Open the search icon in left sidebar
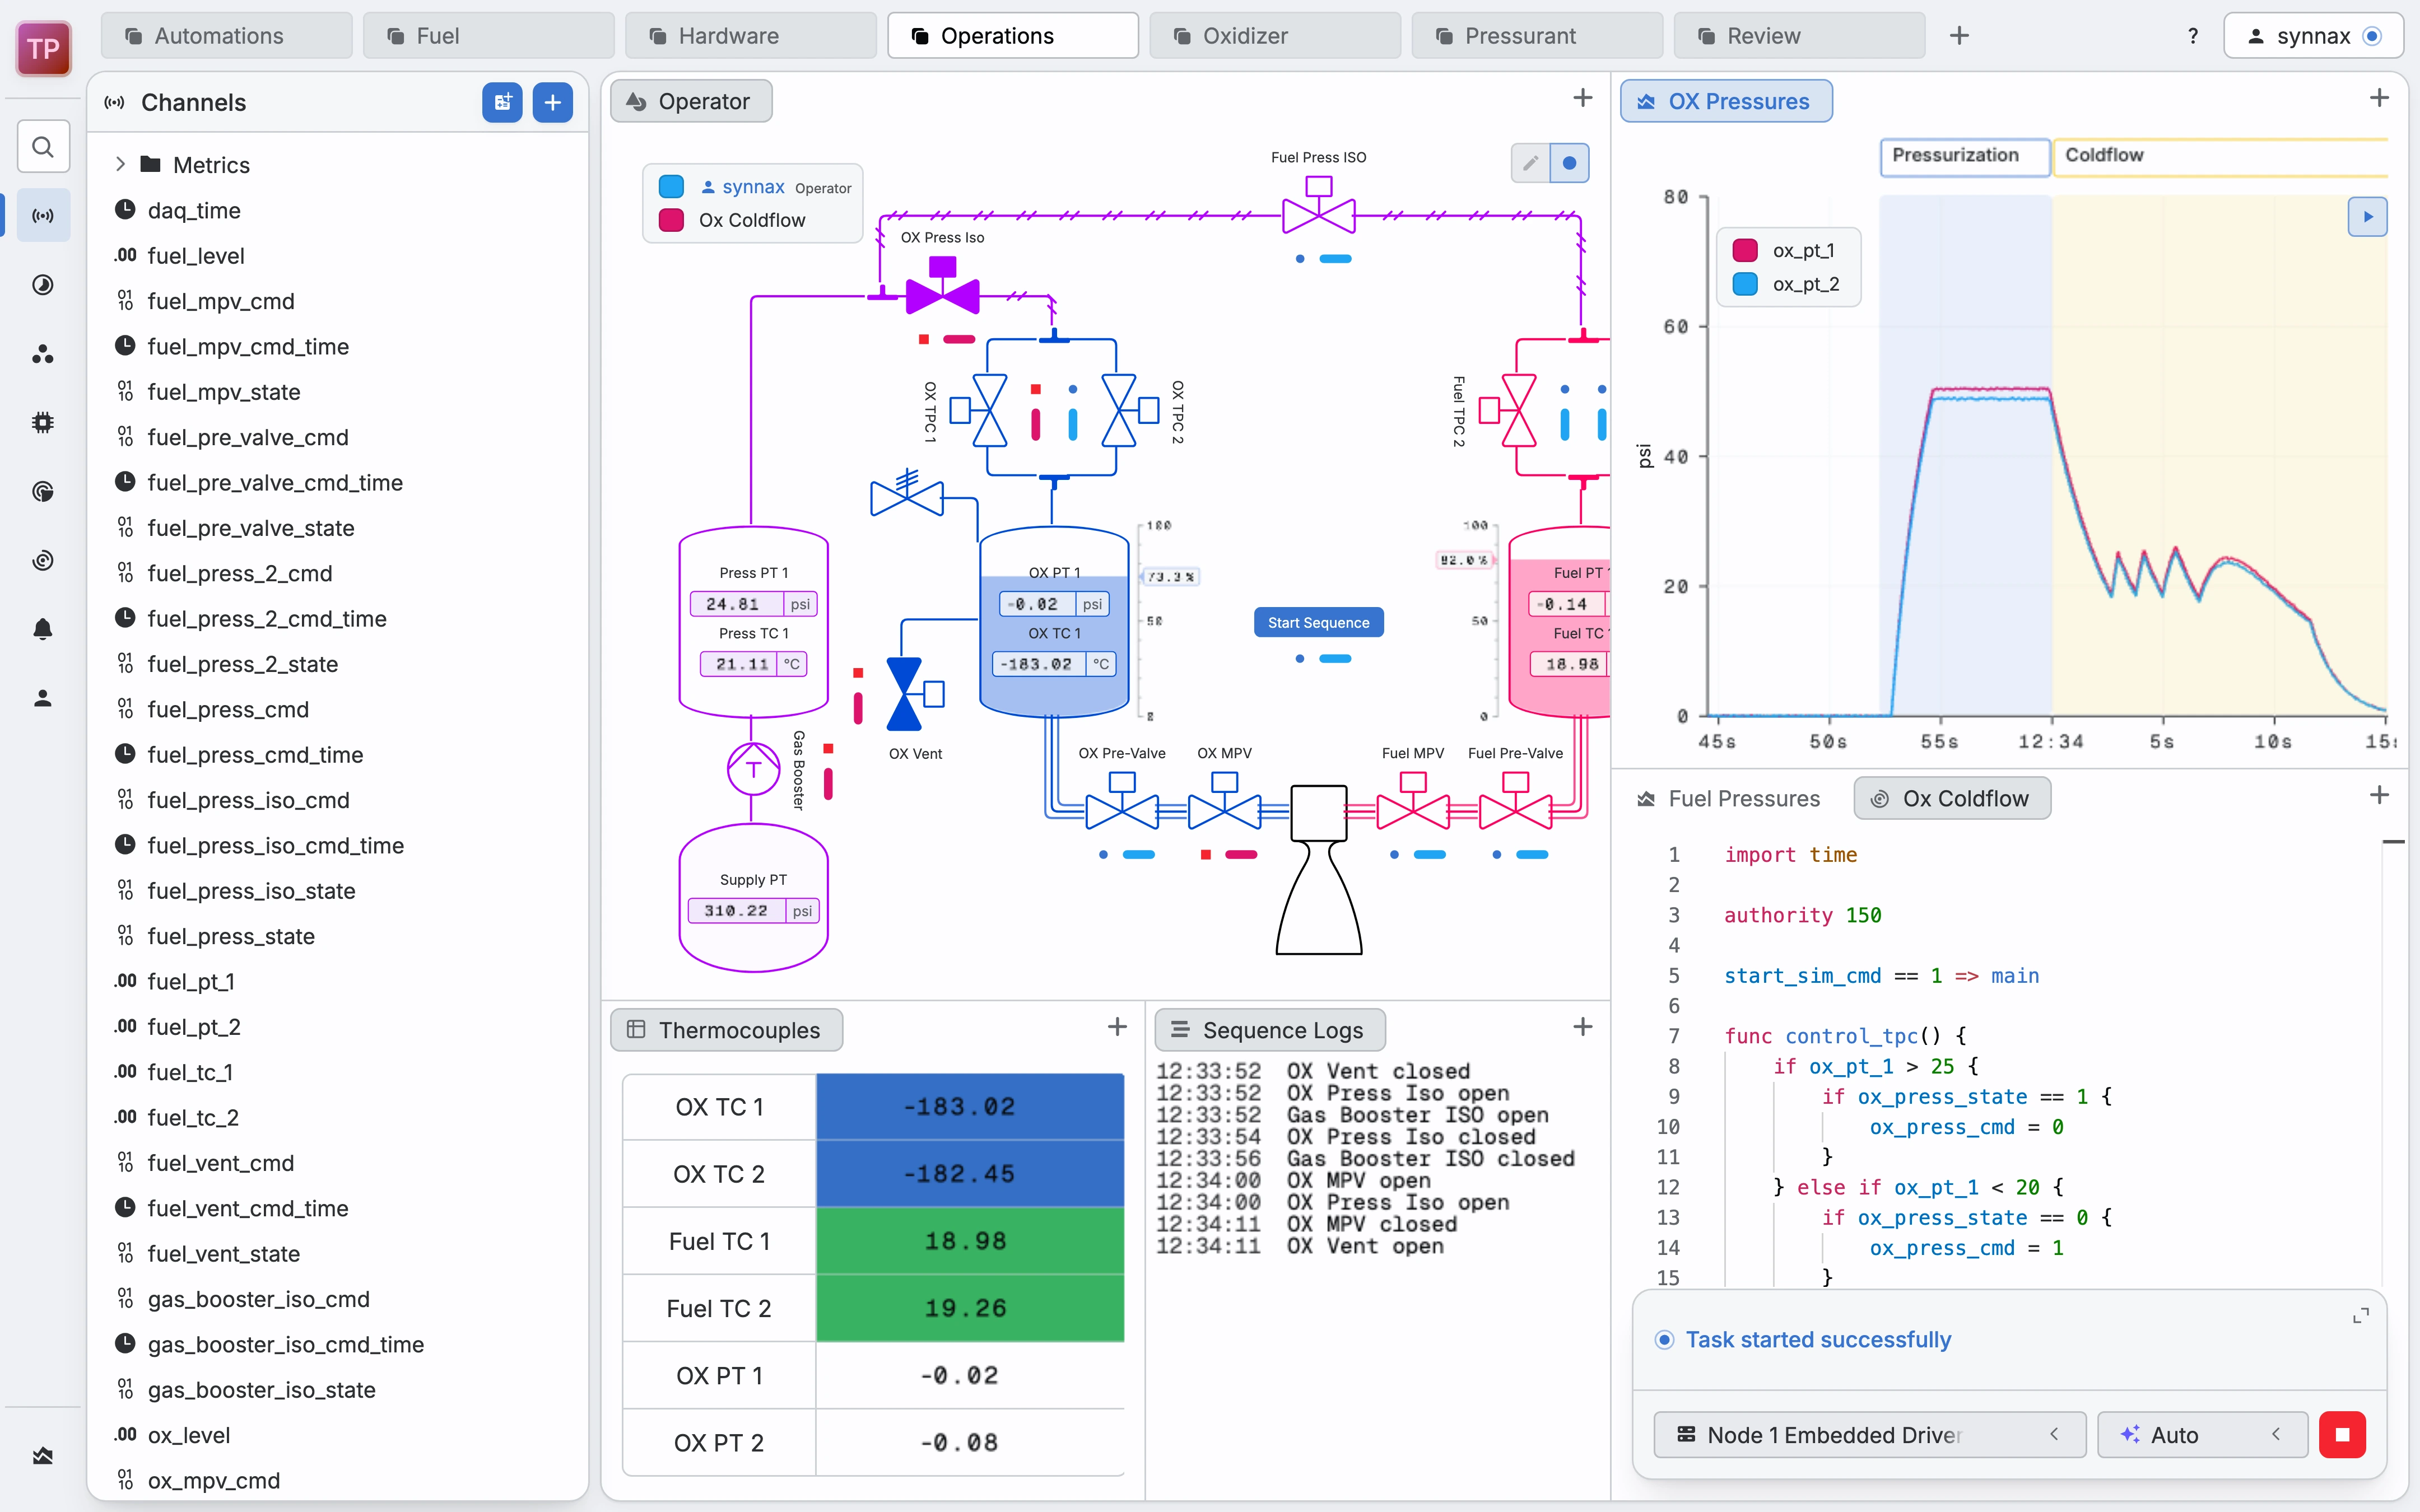 [43, 147]
